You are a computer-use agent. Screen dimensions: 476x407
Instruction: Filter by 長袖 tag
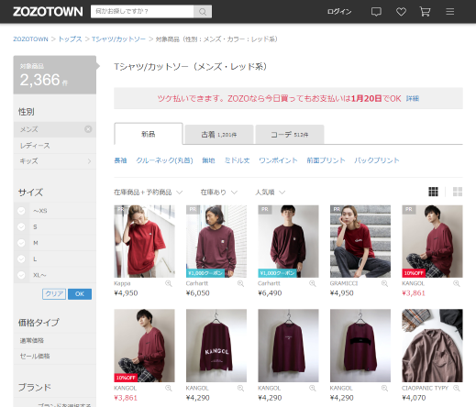pos(120,160)
